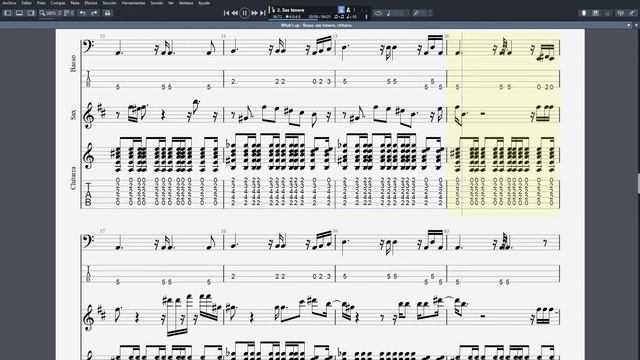Click the tempo value in the LCD
Viewport: 640px width, 360px height.
pyautogui.click(x=351, y=17)
